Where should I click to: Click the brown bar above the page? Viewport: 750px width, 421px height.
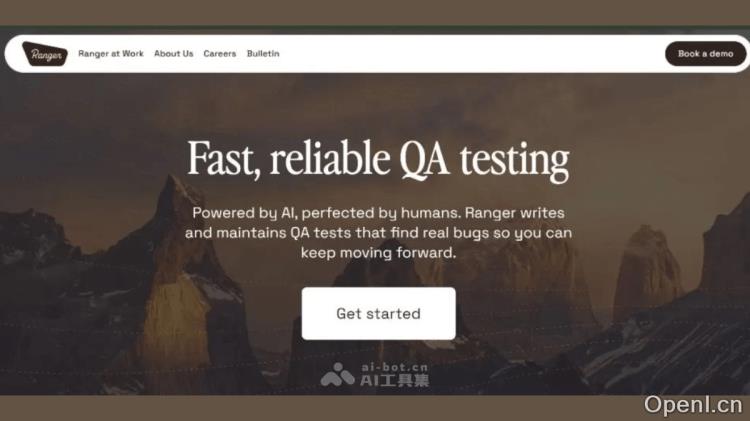pos(375,12)
